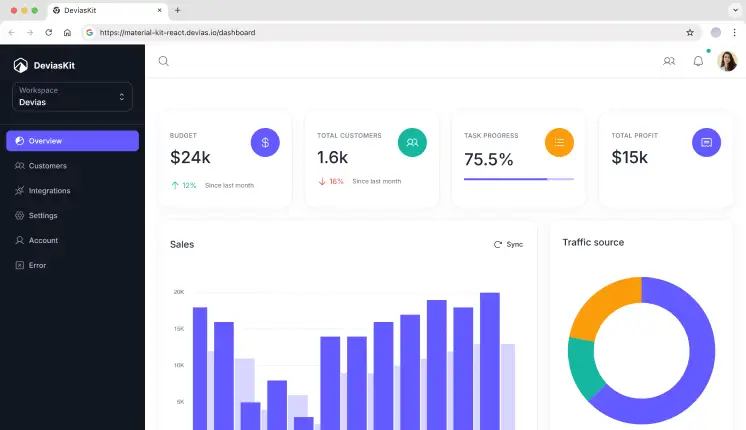Select Overview in the sidebar

point(72,141)
